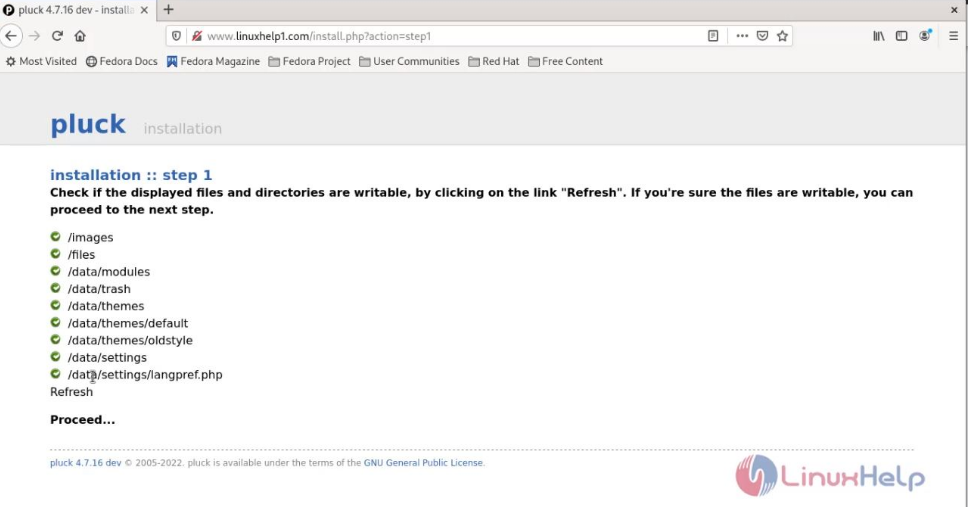This screenshot has width=968, height=507.
Task: Click the /data/themes/oldstyle text
Action: click(130, 340)
